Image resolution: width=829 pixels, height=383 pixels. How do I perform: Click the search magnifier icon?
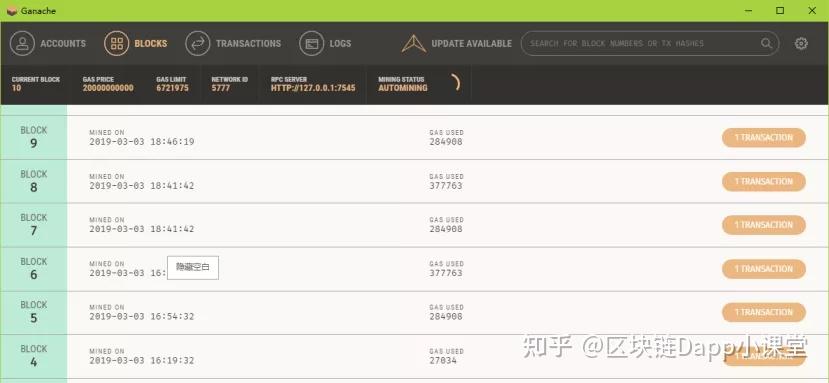766,43
